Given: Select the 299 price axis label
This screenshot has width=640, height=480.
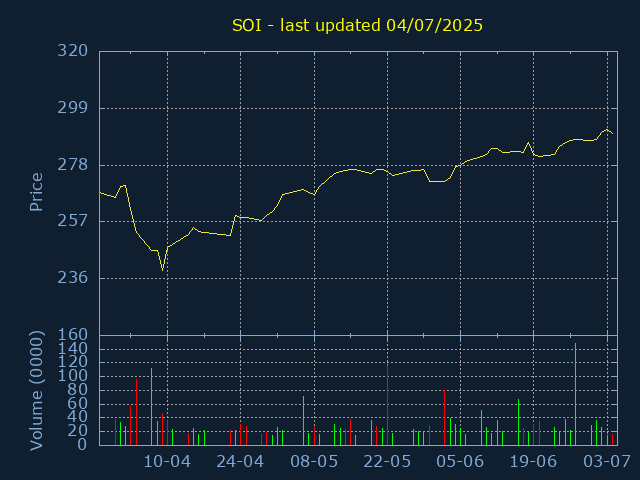Looking at the screenshot, I should pos(73,108).
